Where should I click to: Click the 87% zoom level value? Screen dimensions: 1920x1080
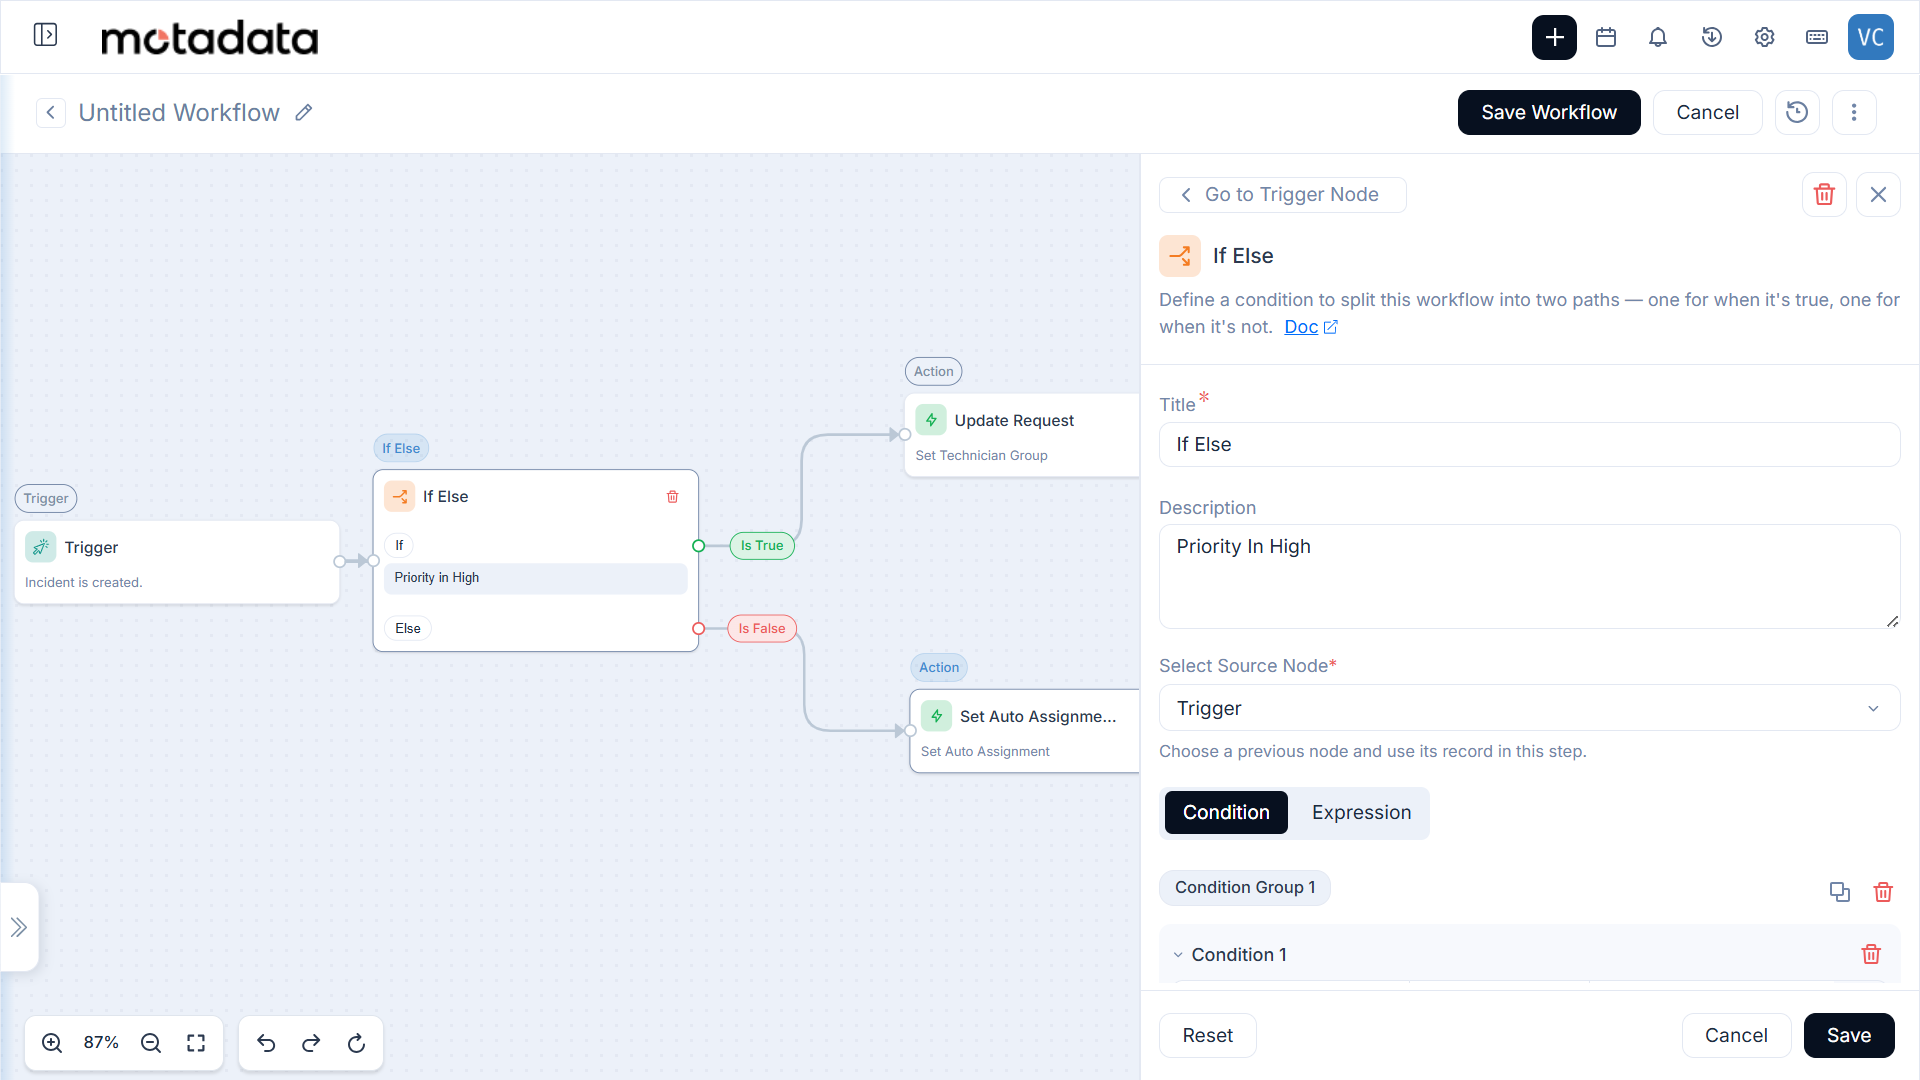coord(101,1042)
